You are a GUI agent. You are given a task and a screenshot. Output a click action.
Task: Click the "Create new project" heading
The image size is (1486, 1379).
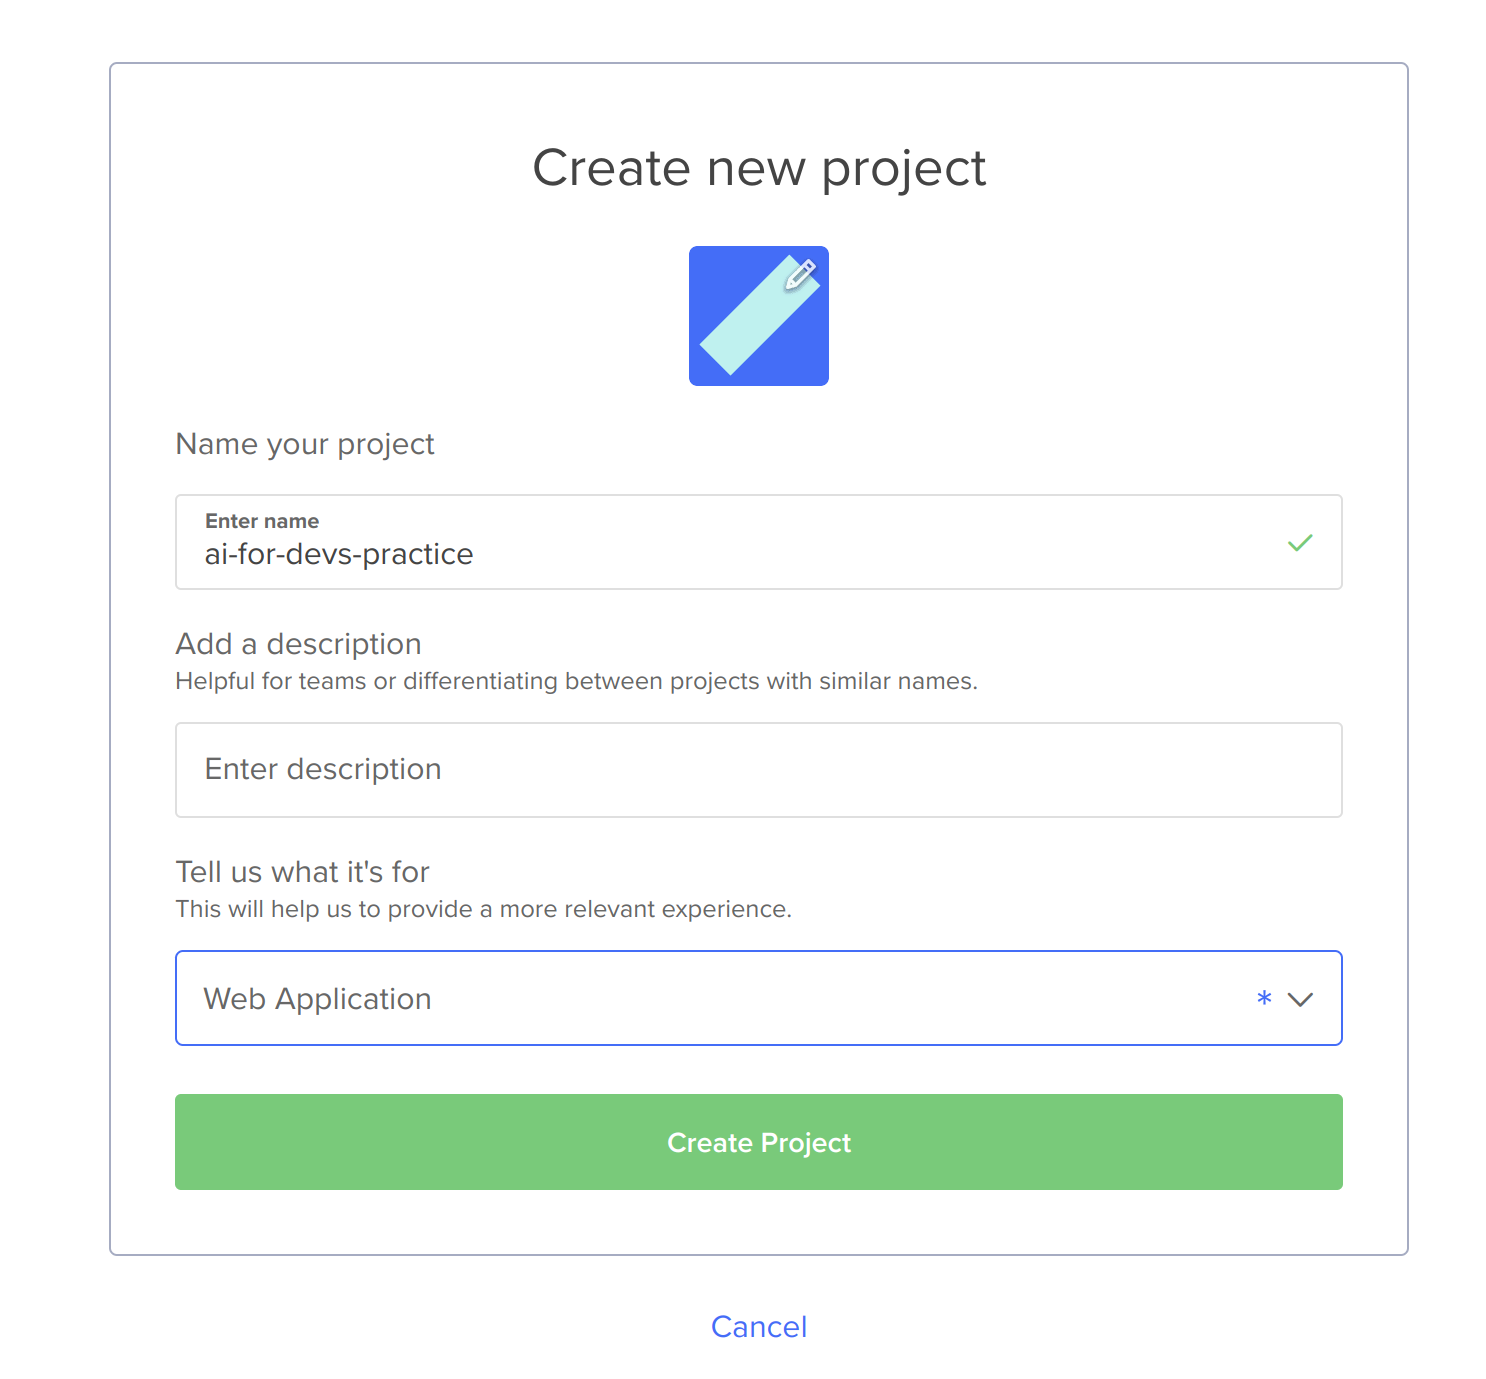pyautogui.click(x=759, y=168)
